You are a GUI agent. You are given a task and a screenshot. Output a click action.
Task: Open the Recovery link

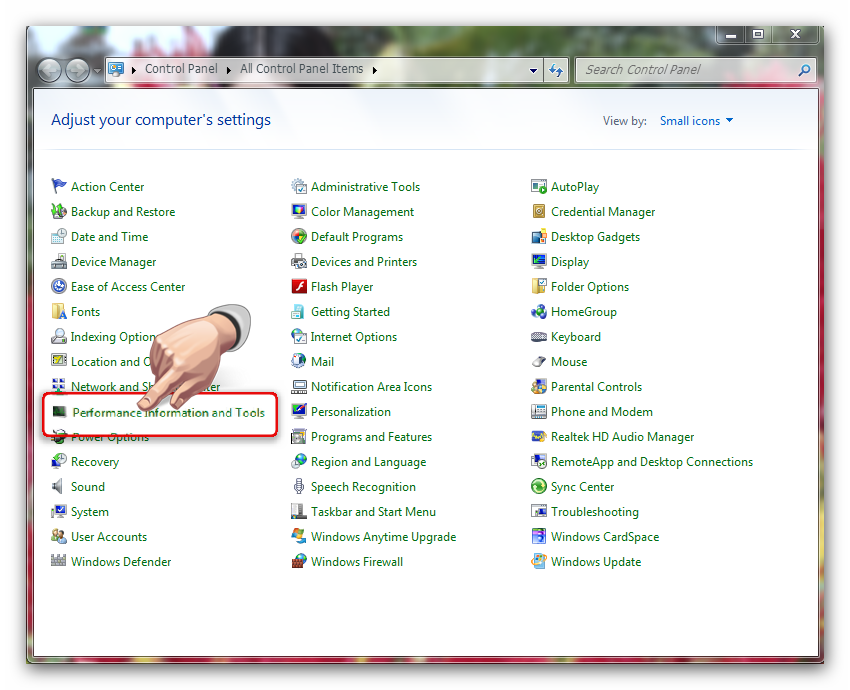coord(95,462)
